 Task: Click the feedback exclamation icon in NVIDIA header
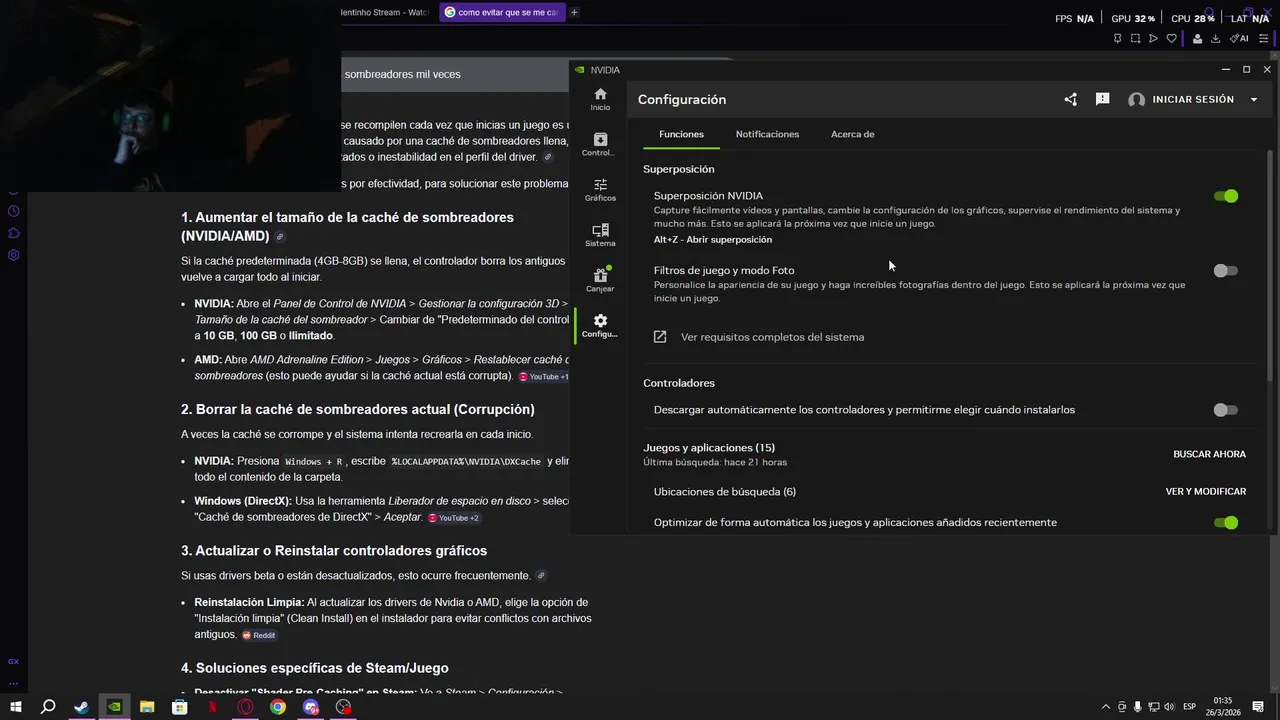(x=1102, y=99)
